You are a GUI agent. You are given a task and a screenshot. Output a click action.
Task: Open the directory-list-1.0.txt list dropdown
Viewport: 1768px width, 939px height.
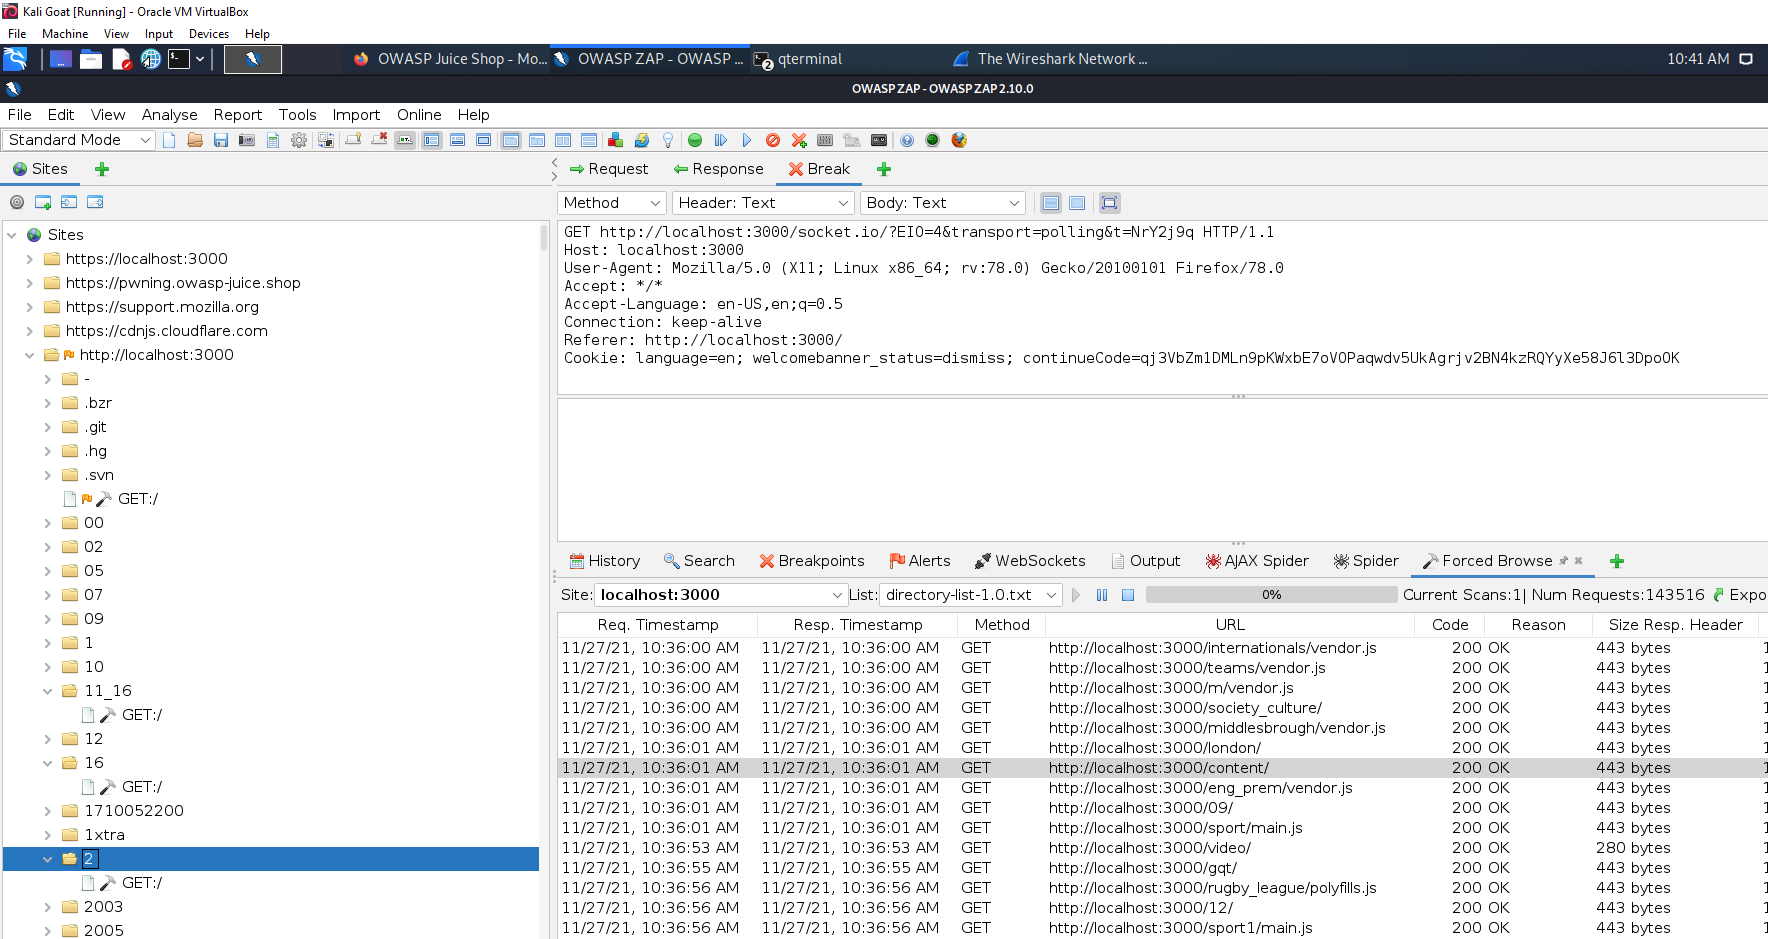tap(970, 595)
